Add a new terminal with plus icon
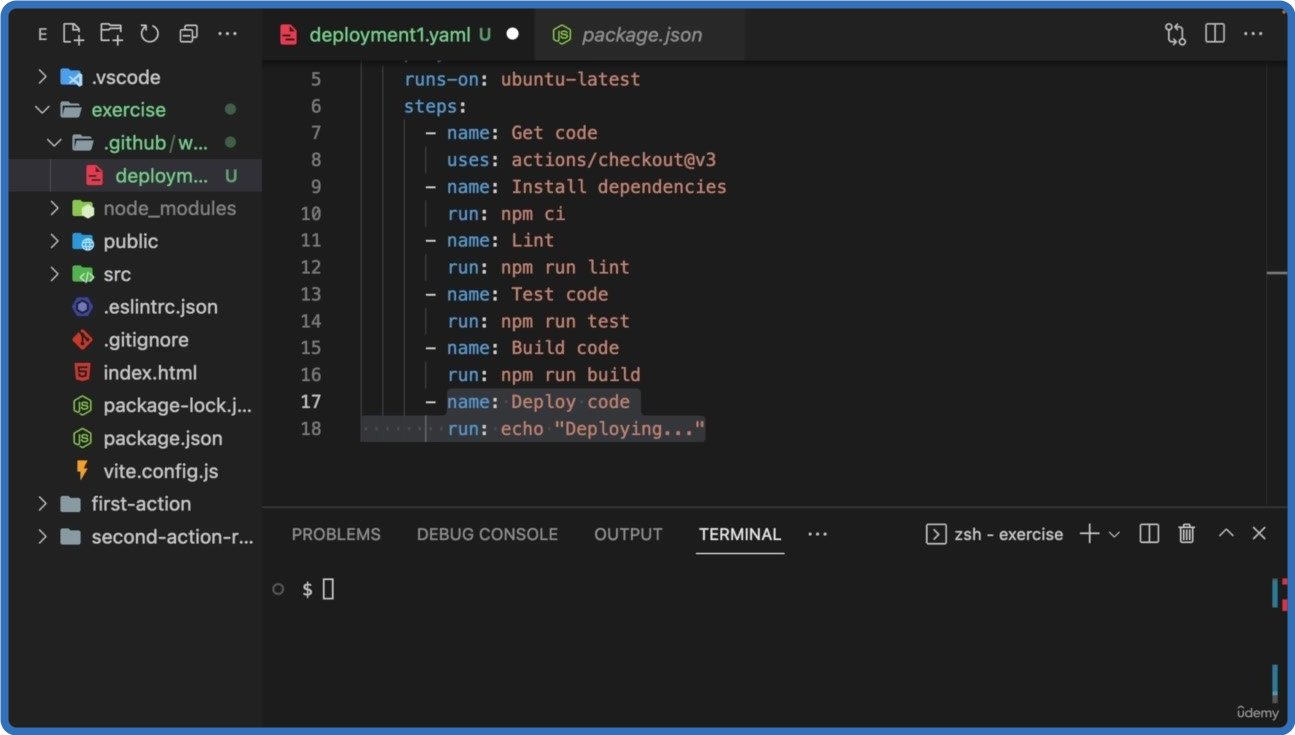The height and width of the screenshot is (735, 1295). click(1089, 534)
